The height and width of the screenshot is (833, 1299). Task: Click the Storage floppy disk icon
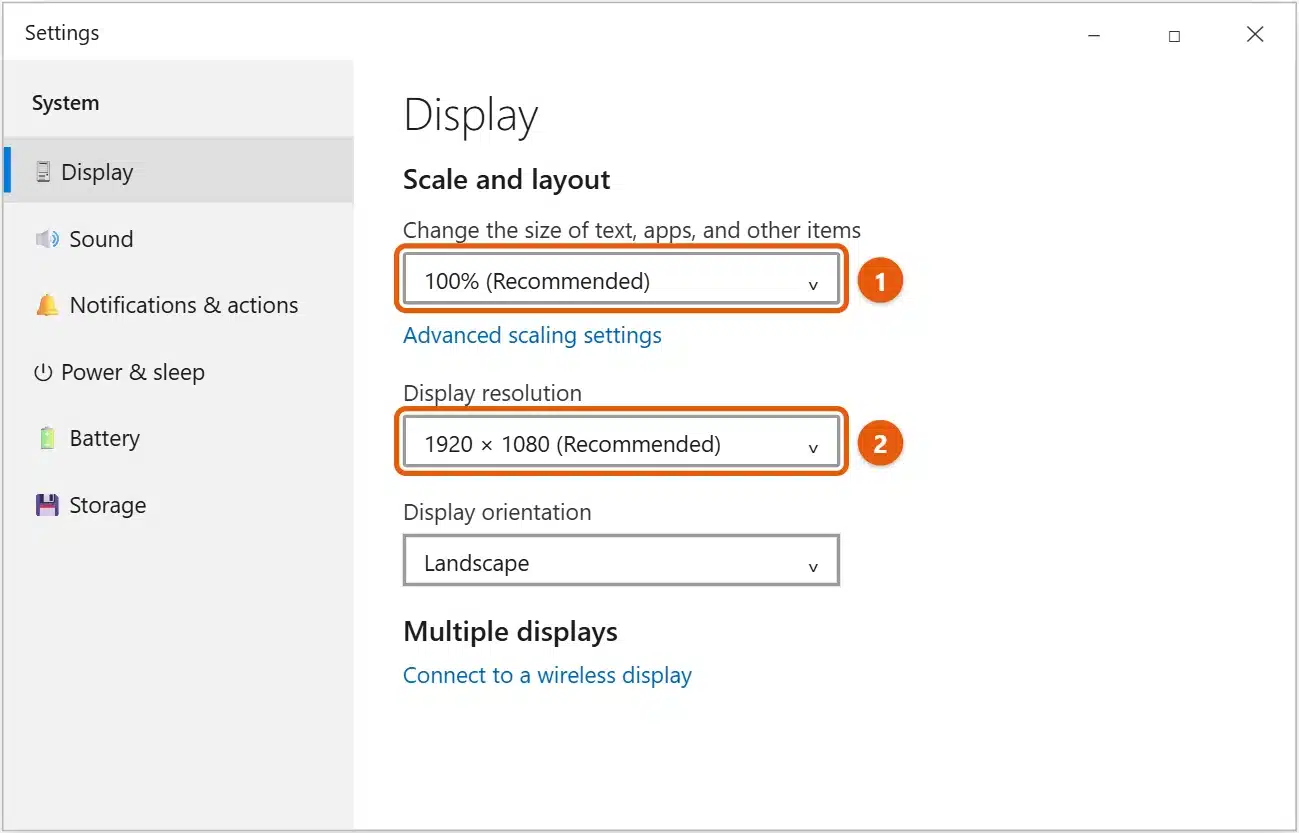(x=47, y=505)
